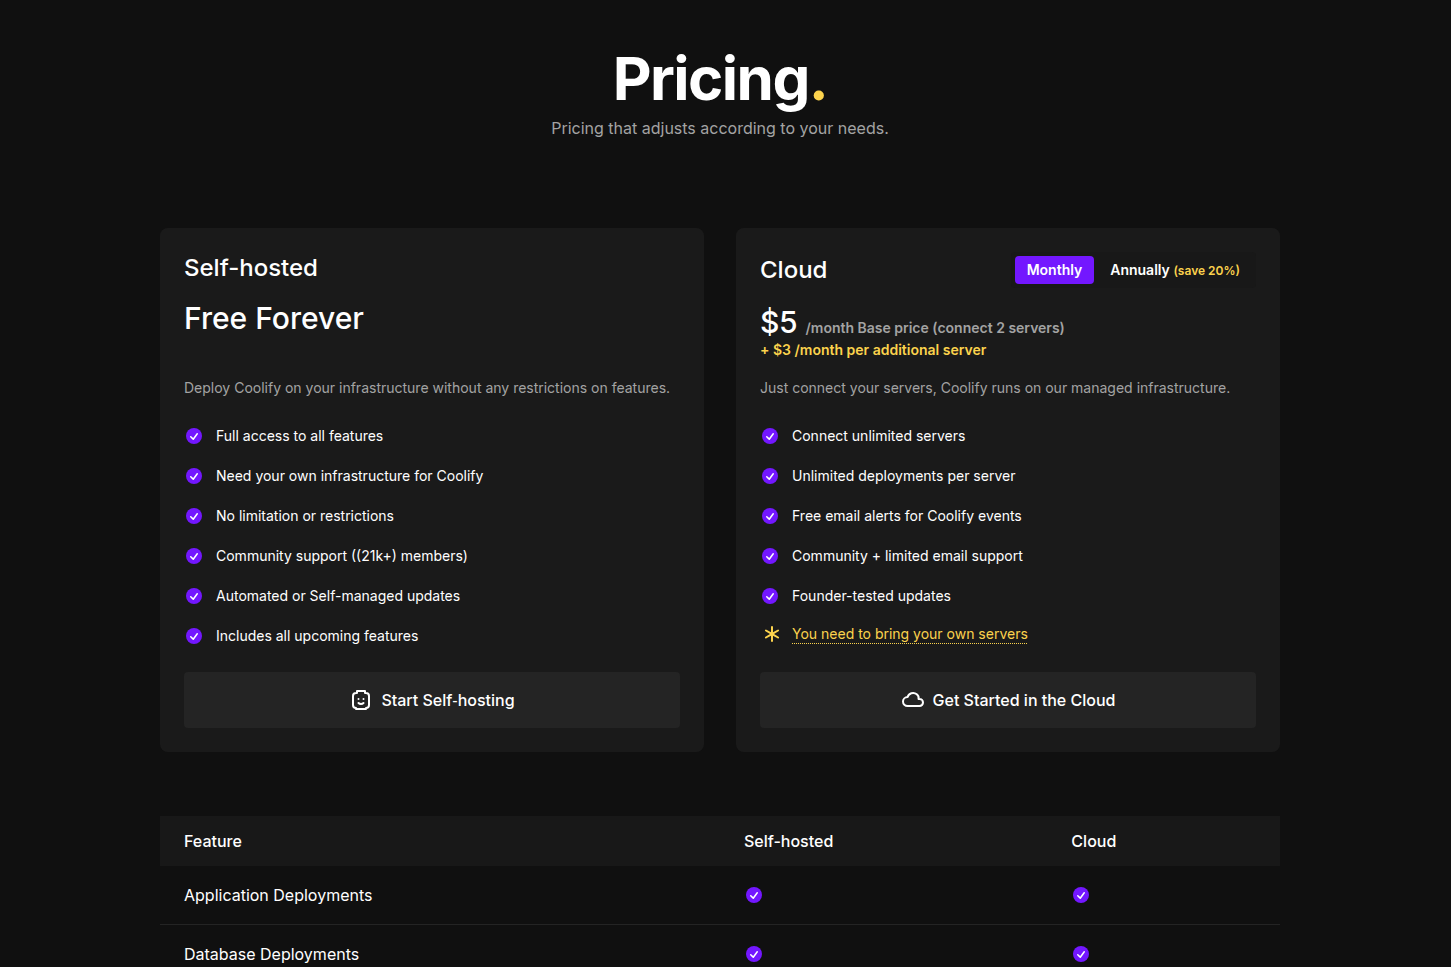Switch to Annually billing (save 20%)
The height and width of the screenshot is (967, 1451).
(x=1175, y=270)
